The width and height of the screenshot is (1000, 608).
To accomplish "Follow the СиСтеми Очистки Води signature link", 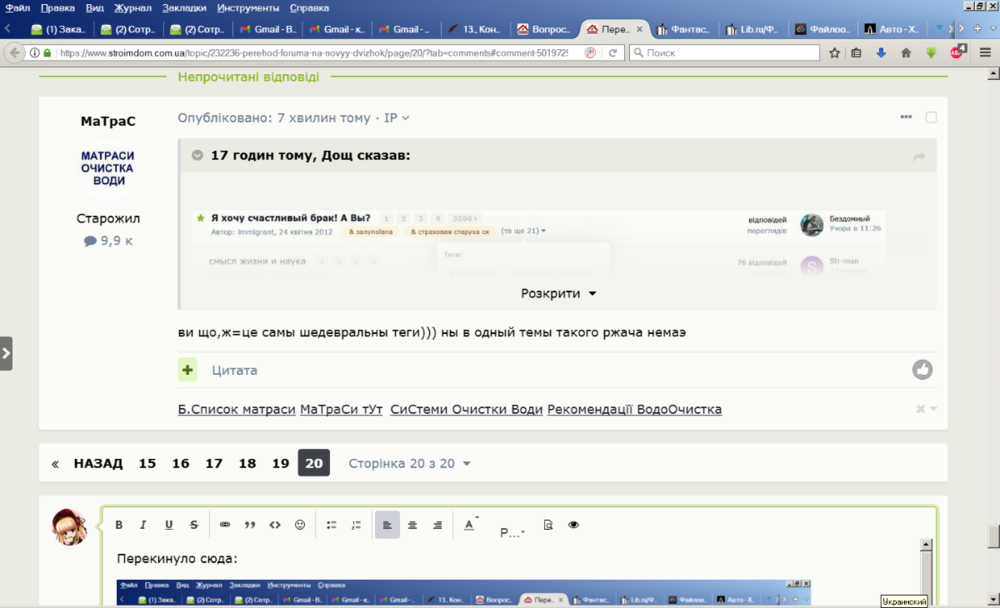I will tap(466, 410).
